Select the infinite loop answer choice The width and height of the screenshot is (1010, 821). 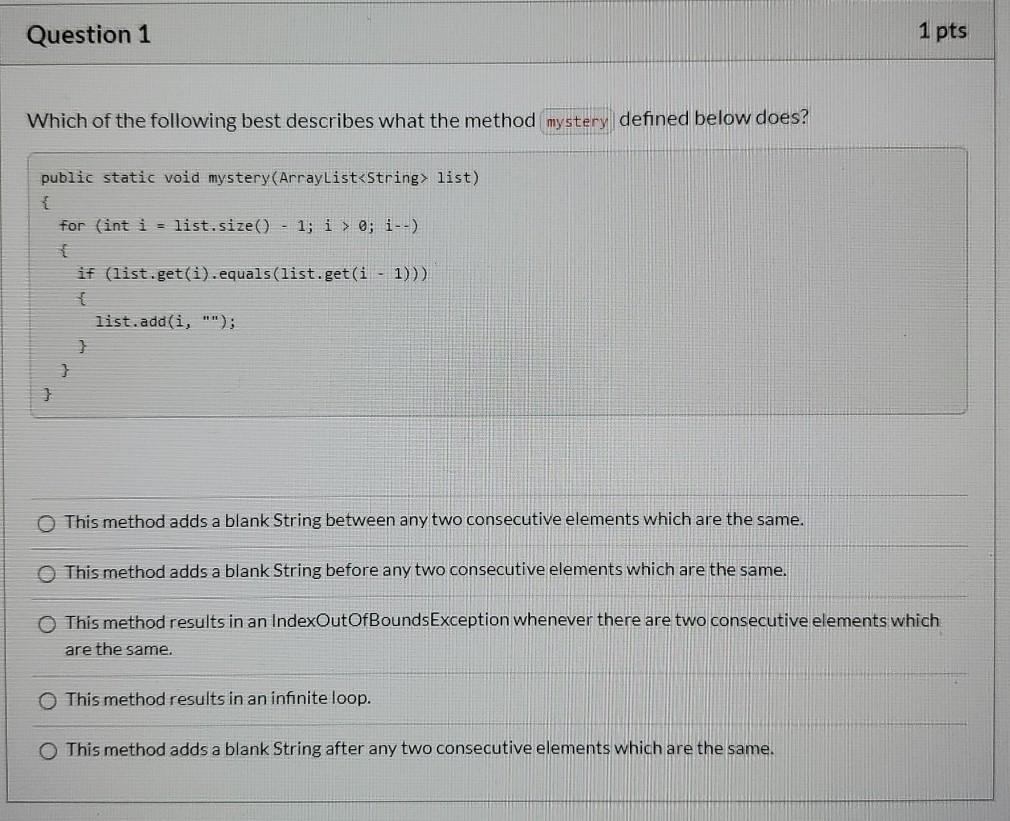point(46,700)
